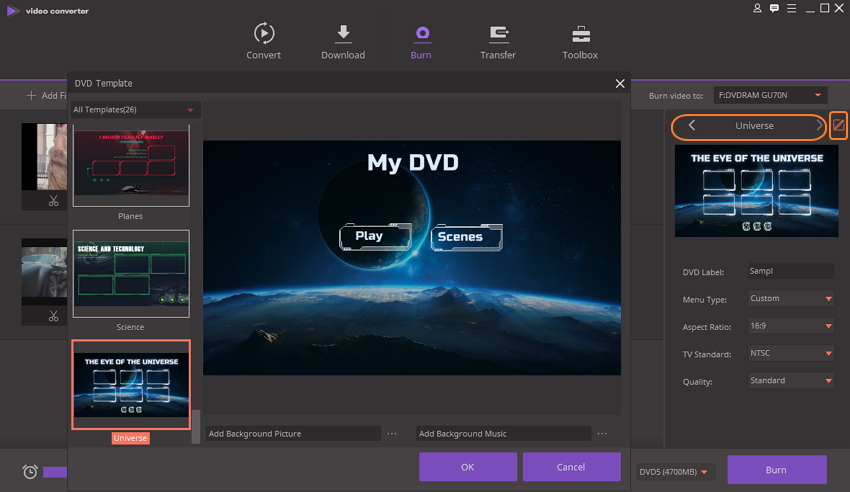The height and width of the screenshot is (492, 850).
Task: Browse for background picture via ellipsis
Action: (392, 434)
